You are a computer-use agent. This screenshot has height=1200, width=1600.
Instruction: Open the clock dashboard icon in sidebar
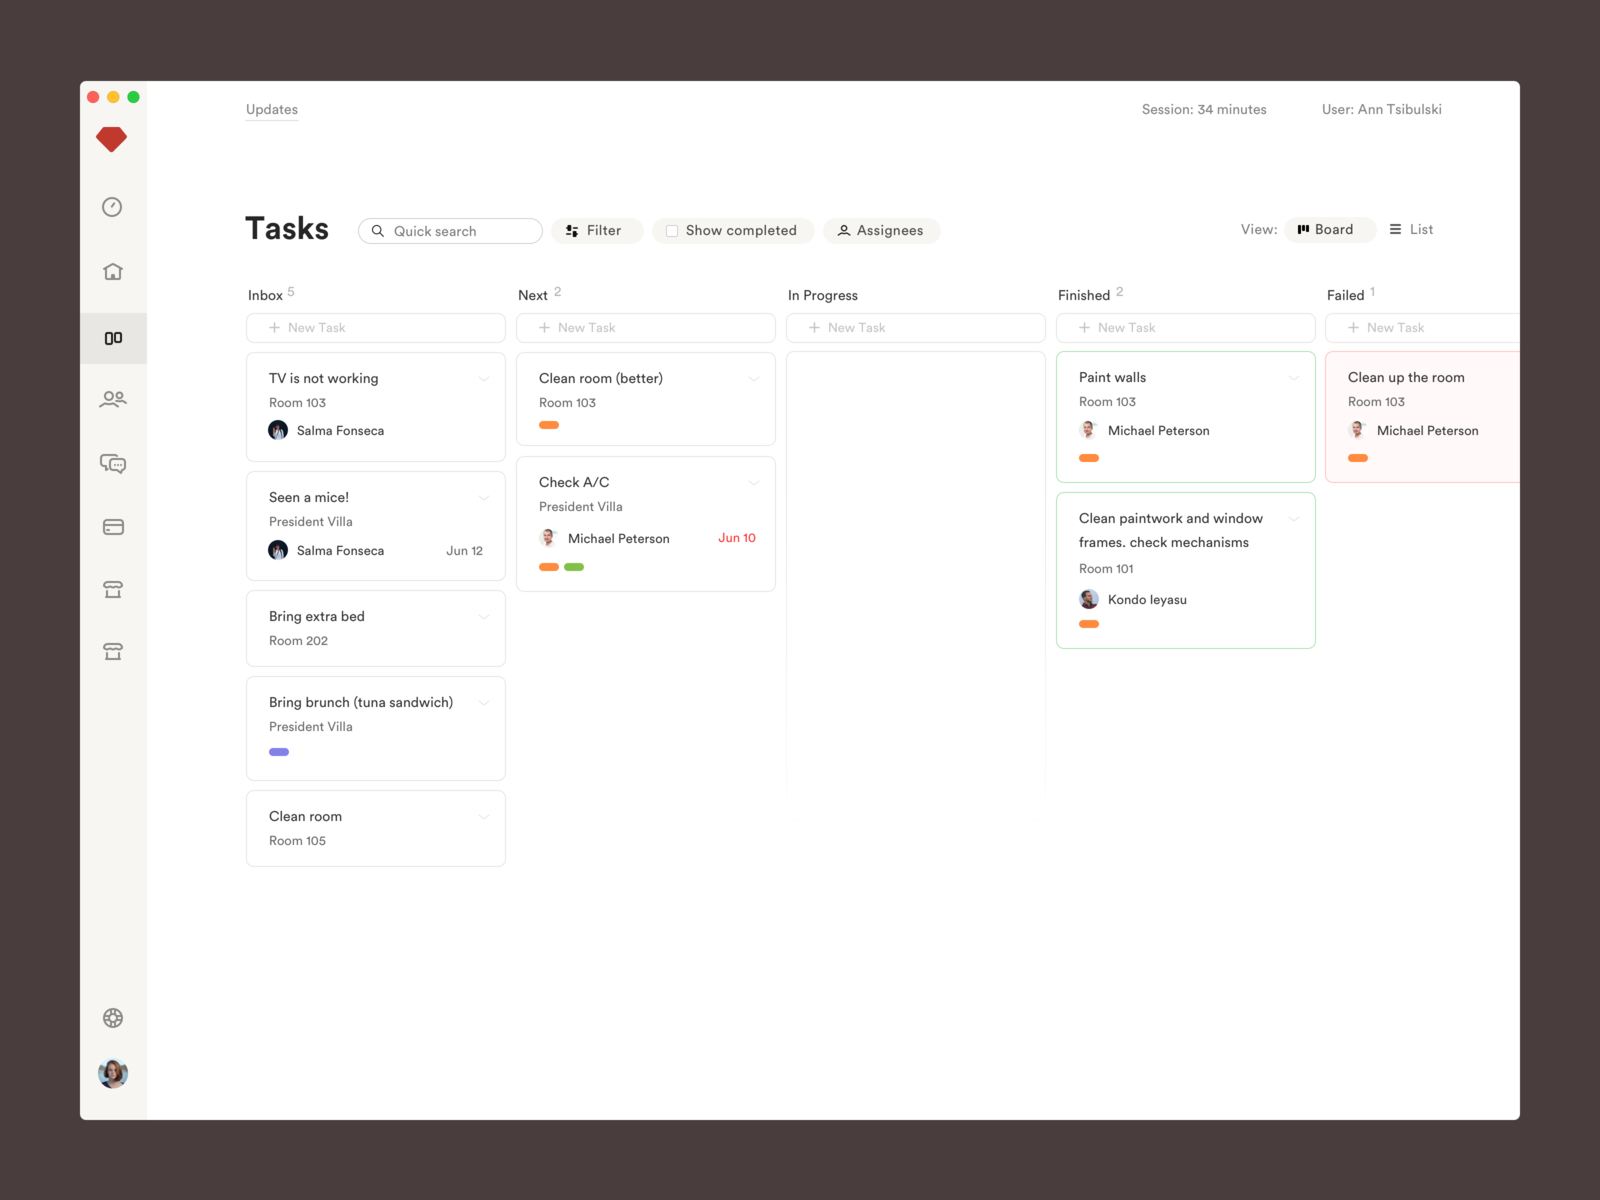[112, 207]
